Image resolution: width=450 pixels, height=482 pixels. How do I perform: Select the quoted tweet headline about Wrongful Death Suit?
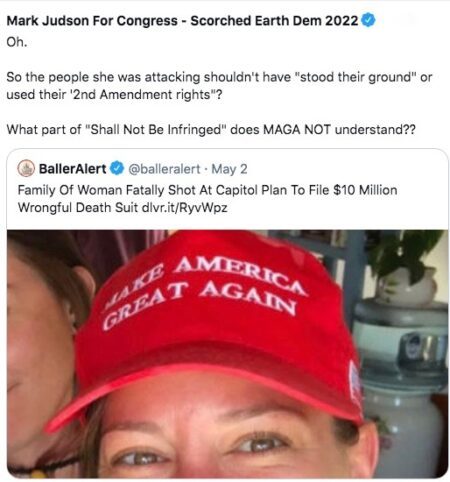tap(207, 199)
